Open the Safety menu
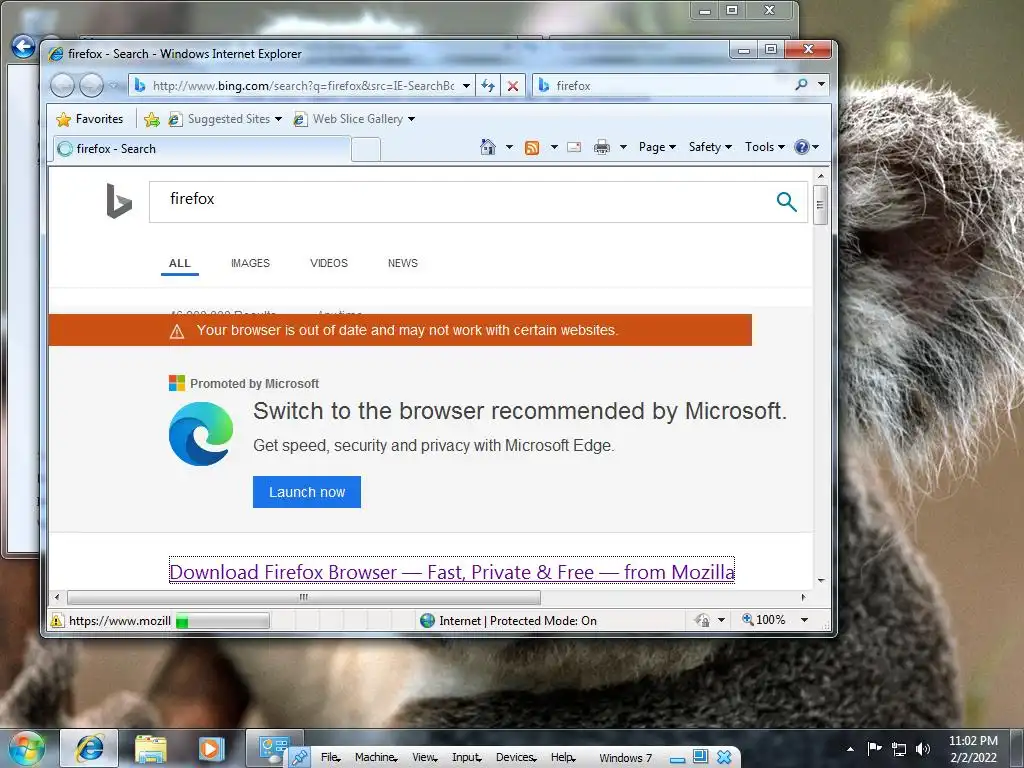1024x768 pixels. 711,147
